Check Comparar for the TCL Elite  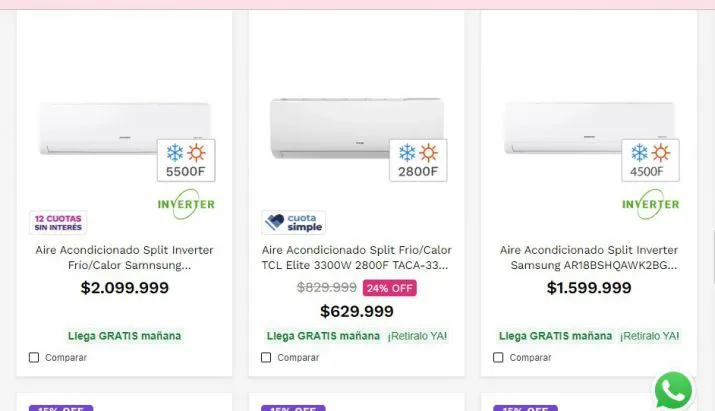[x=266, y=357]
